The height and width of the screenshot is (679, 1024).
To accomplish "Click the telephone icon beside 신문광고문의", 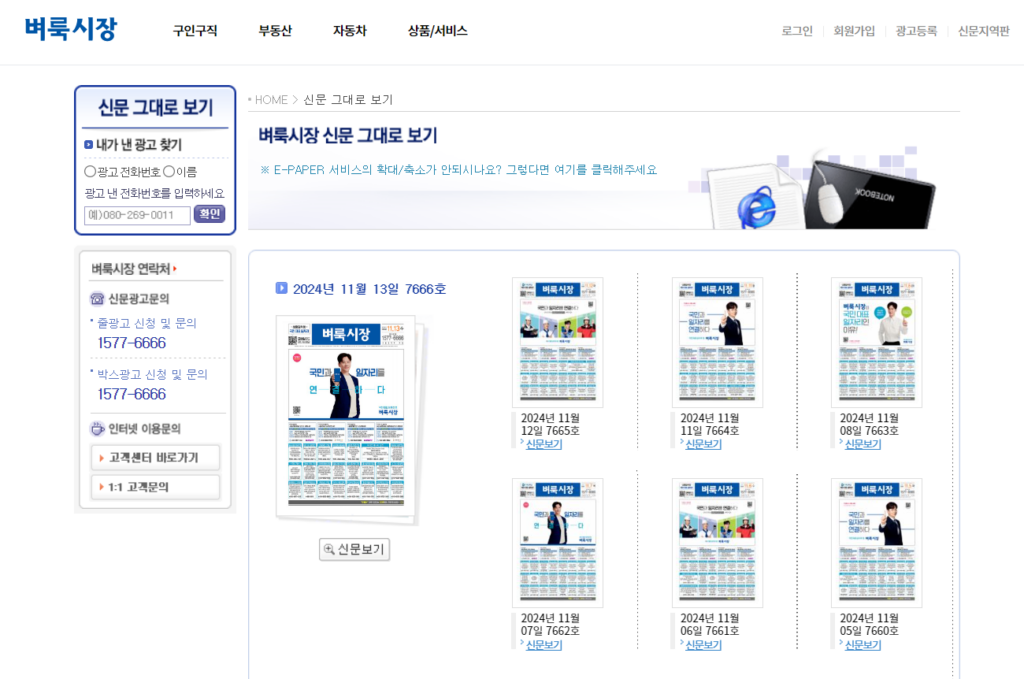I will (x=97, y=298).
